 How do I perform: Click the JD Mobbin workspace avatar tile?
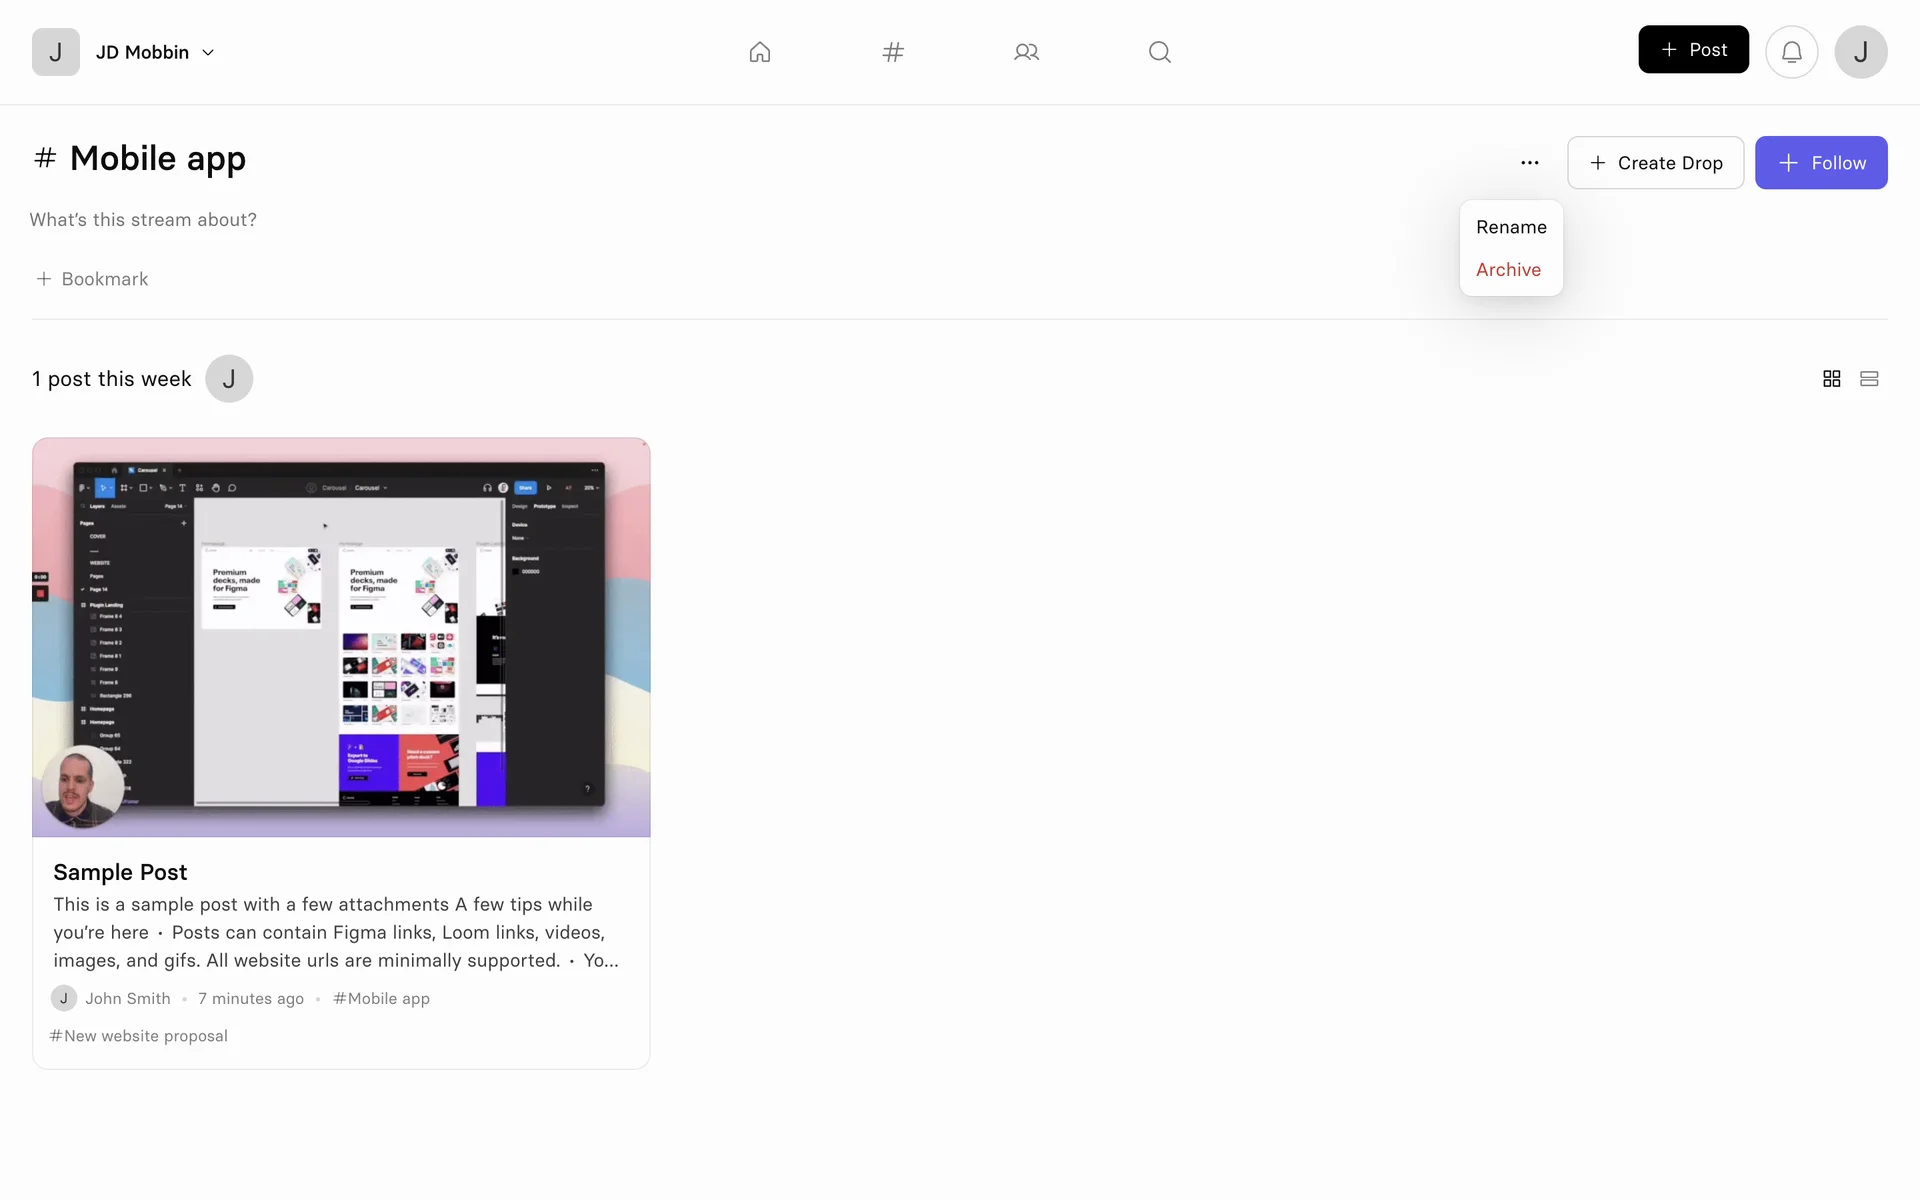(x=56, y=52)
